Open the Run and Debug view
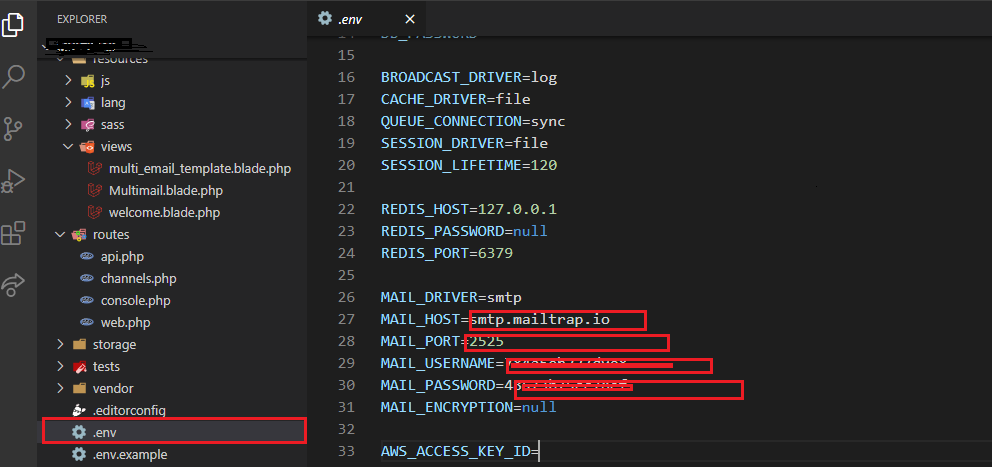 [x=14, y=181]
